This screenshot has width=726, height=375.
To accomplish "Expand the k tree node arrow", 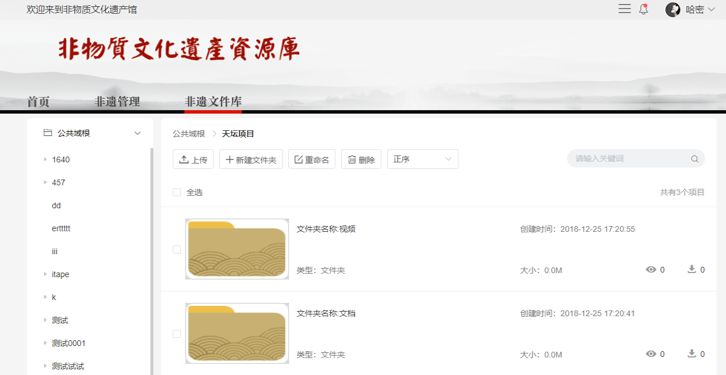I will pos(45,297).
